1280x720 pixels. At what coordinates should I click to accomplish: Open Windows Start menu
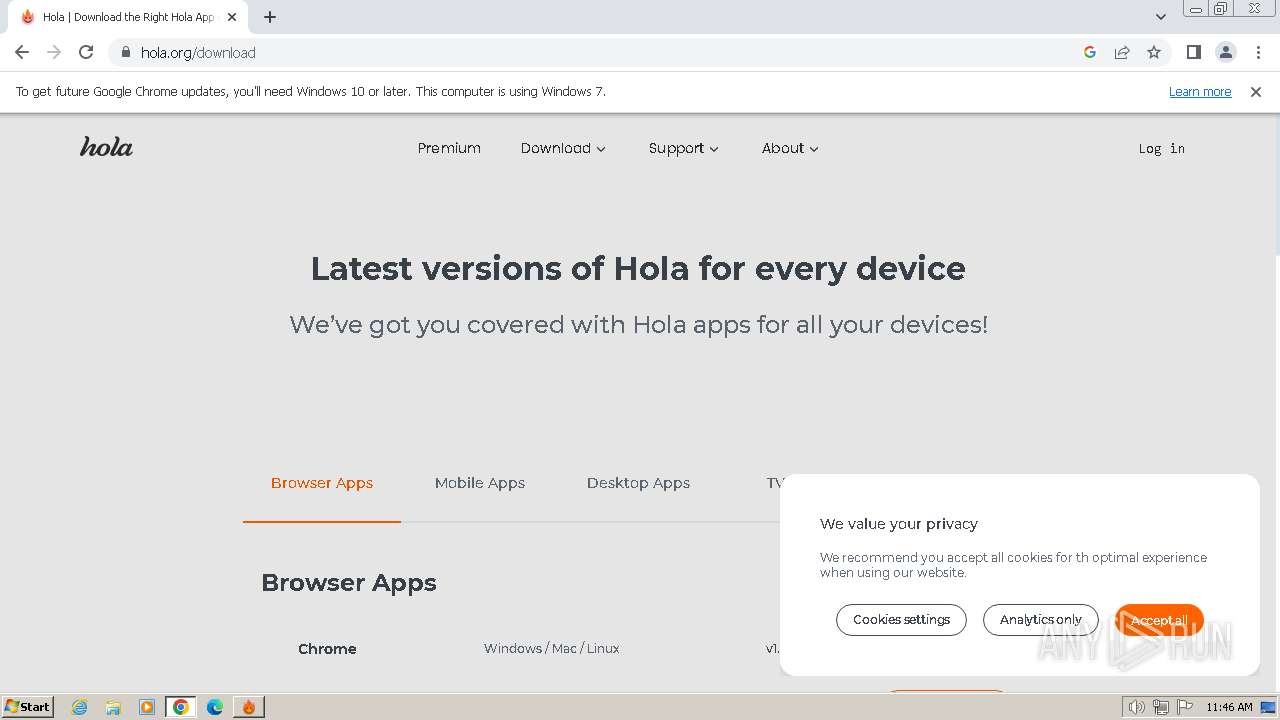pos(27,707)
